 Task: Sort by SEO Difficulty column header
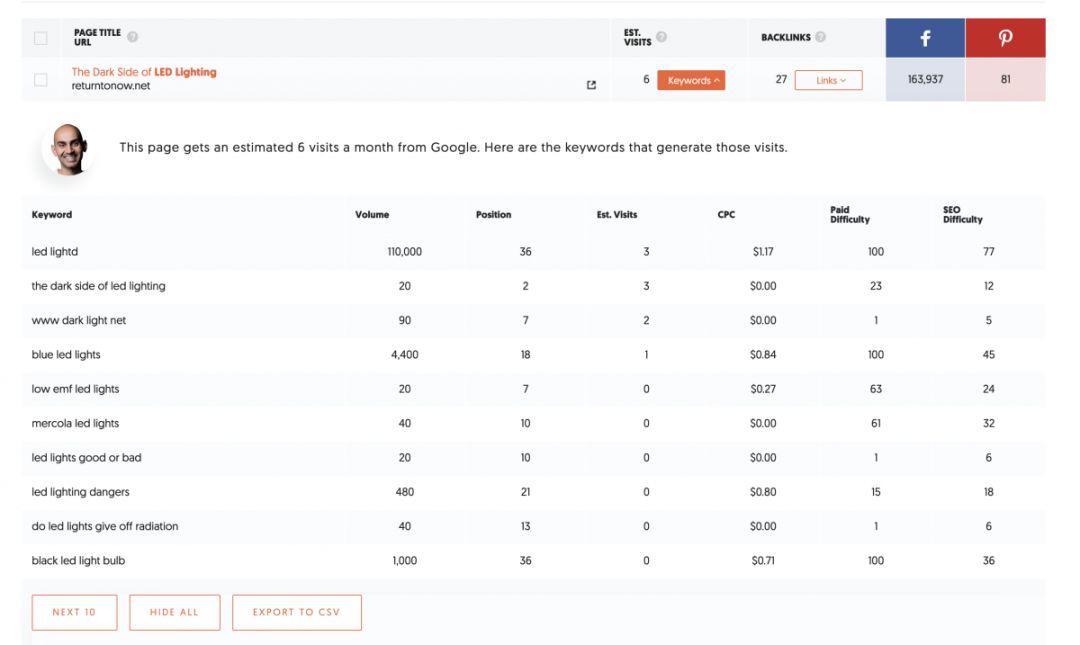pyautogui.click(x=962, y=215)
